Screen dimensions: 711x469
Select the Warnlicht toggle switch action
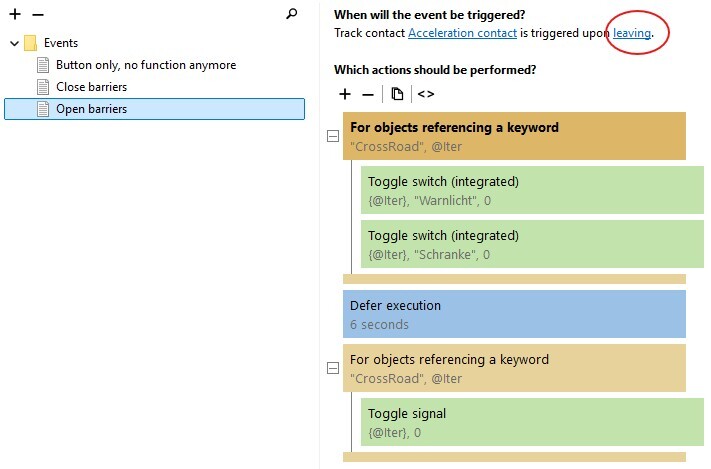tap(532, 191)
